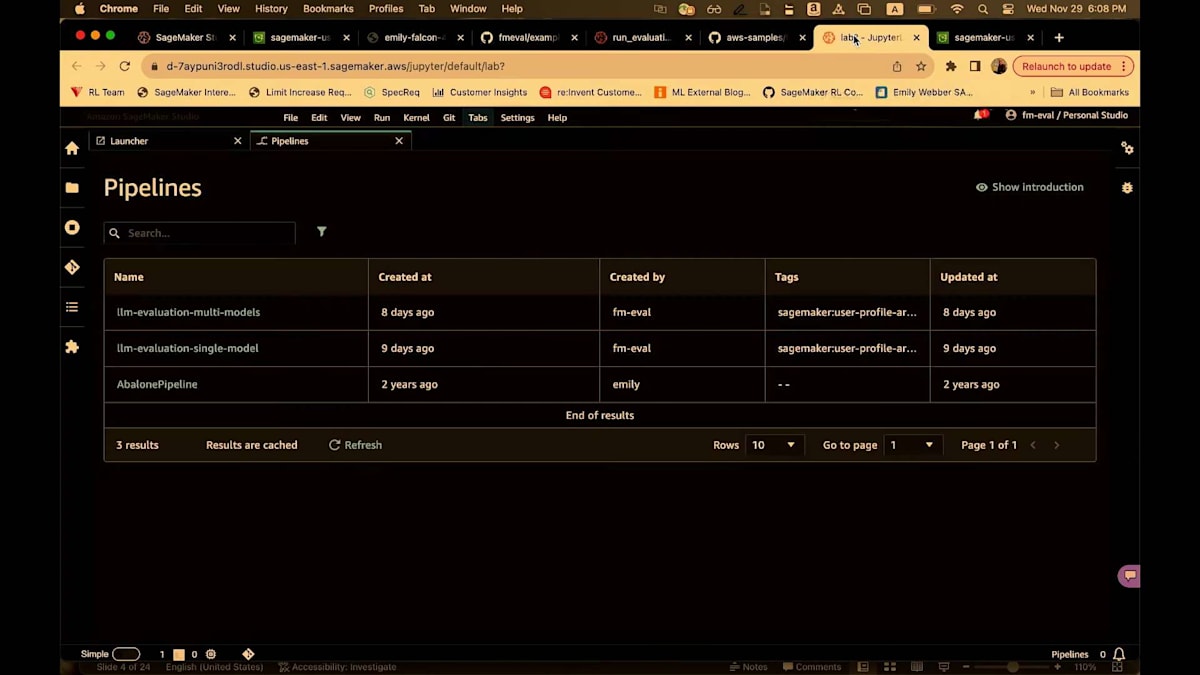Click the browser reload icon
1200x675 pixels.
click(x=125, y=66)
